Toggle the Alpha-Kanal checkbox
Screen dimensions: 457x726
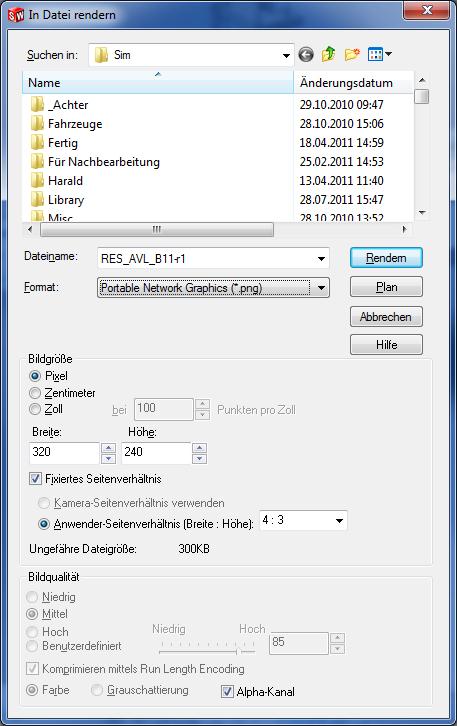coord(227,691)
